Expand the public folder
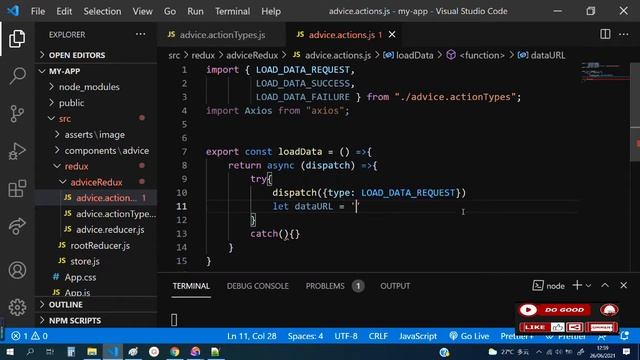 (71, 103)
